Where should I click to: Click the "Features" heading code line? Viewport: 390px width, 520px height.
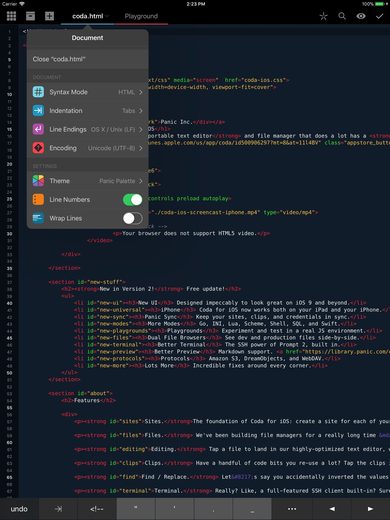88,400
